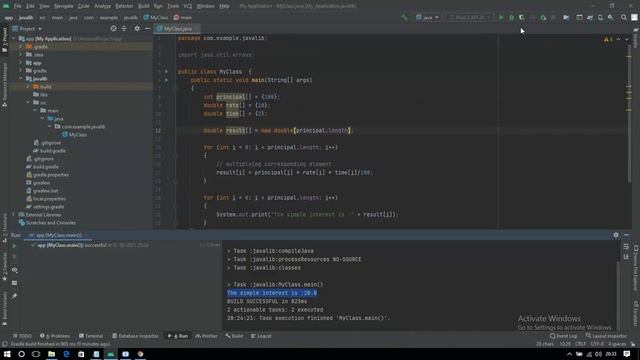Open the device selector dropdown
The image size is (640, 360).
[469, 18]
